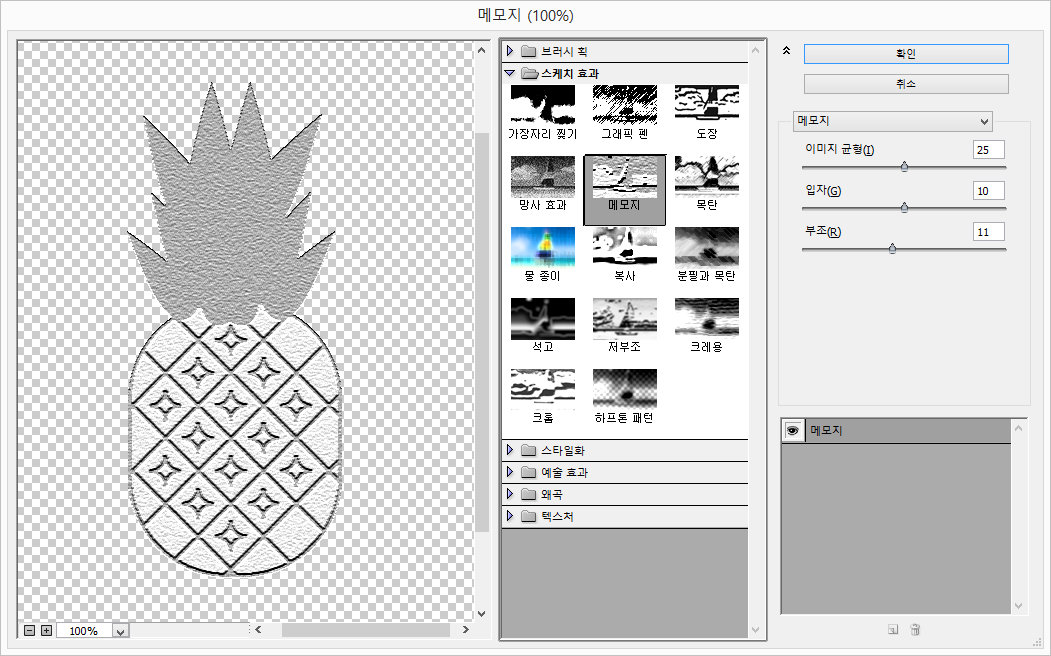Screen dimensions: 1051x656
Task: Expand the 브러시 획 filter folder
Action: pos(510,51)
